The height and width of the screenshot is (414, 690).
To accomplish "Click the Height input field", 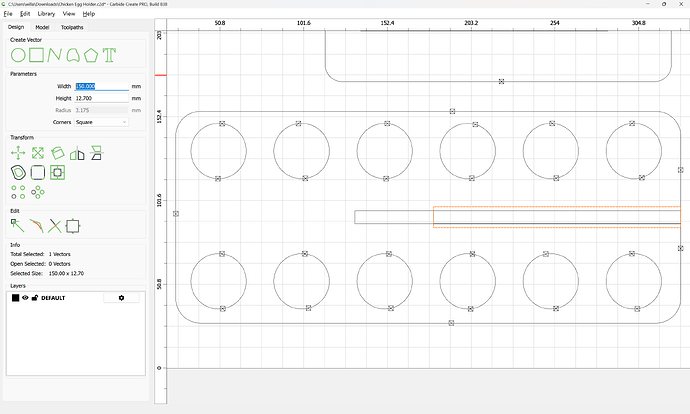I will point(101,98).
